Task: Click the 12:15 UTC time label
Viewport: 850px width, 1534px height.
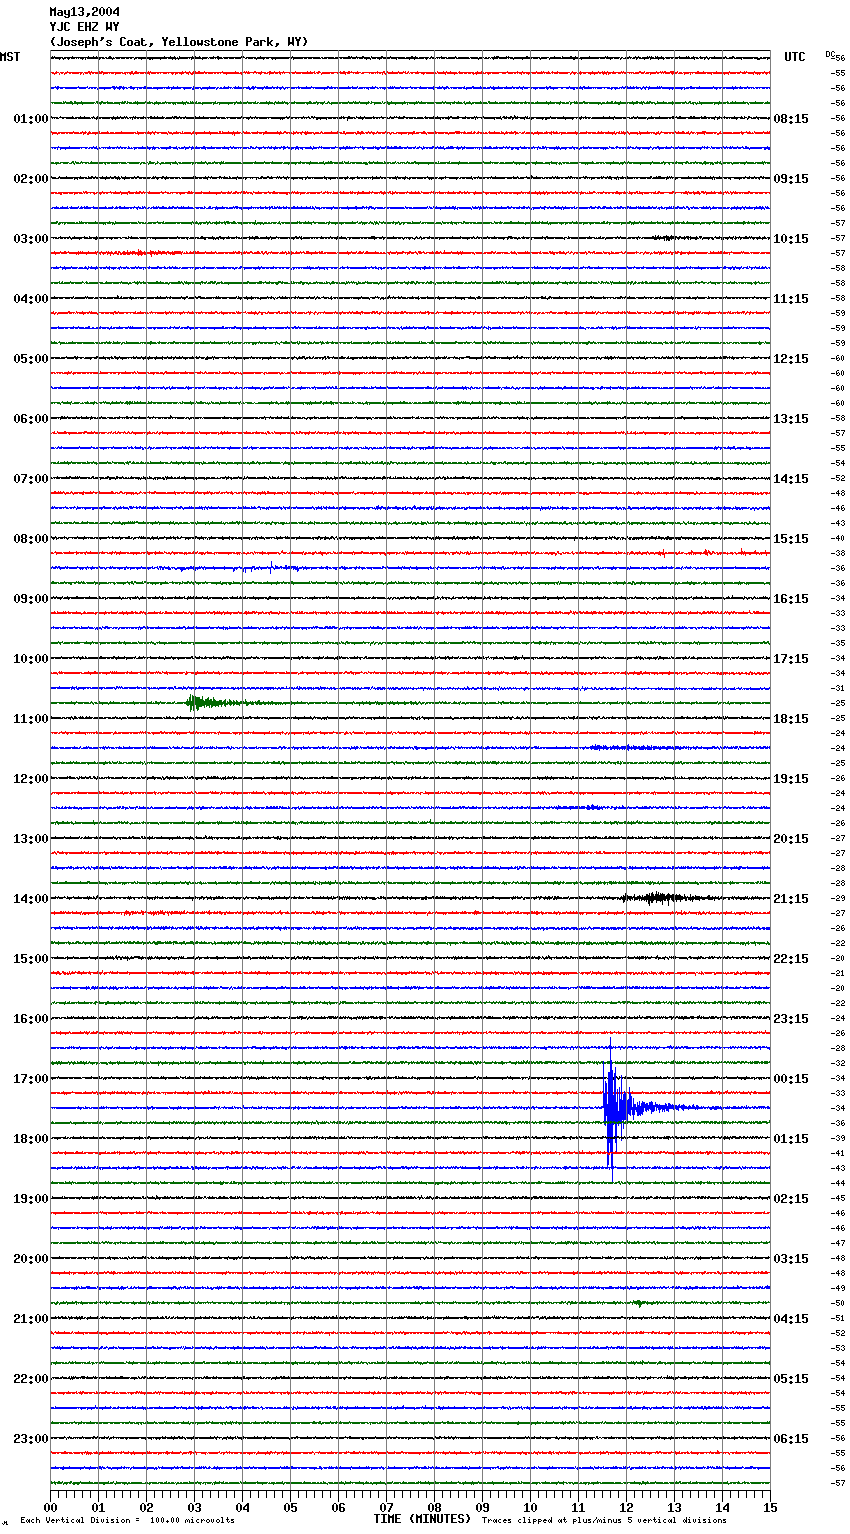Action: coord(791,359)
